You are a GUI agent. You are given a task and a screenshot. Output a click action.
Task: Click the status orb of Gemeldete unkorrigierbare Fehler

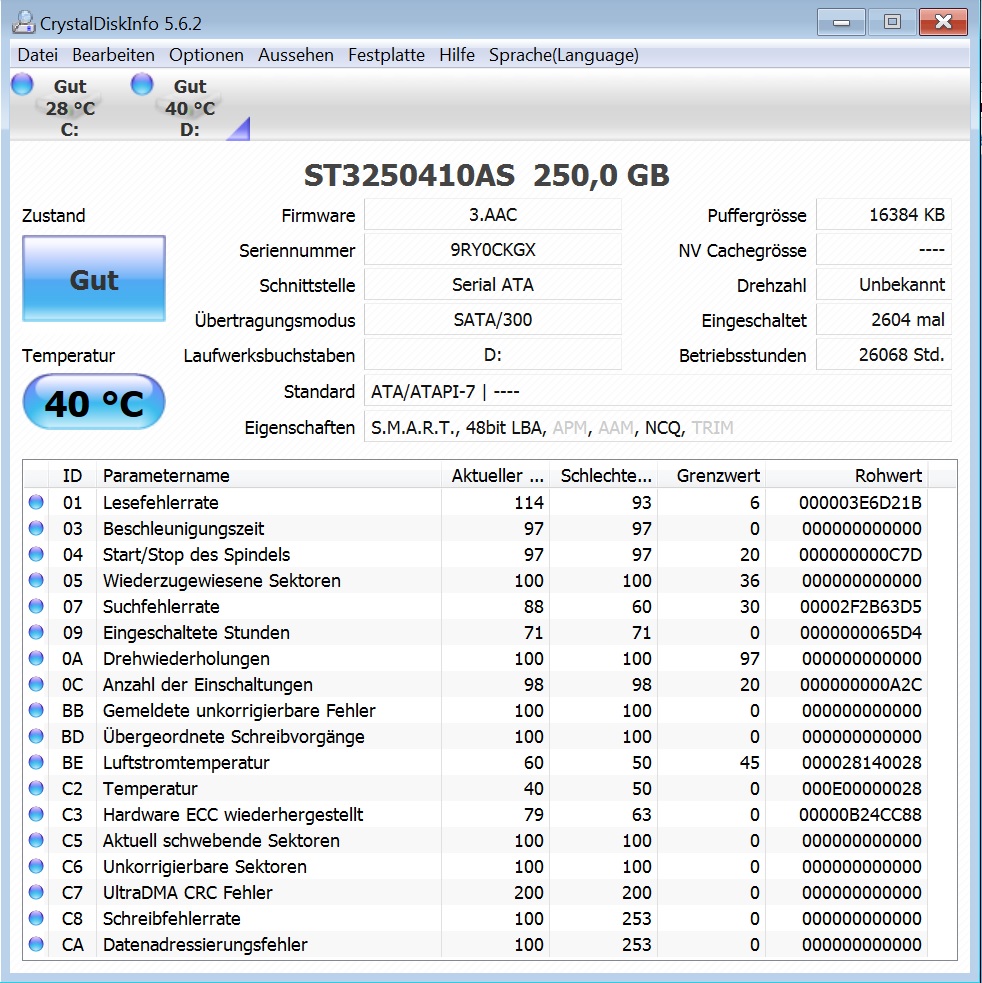[36, 710]
